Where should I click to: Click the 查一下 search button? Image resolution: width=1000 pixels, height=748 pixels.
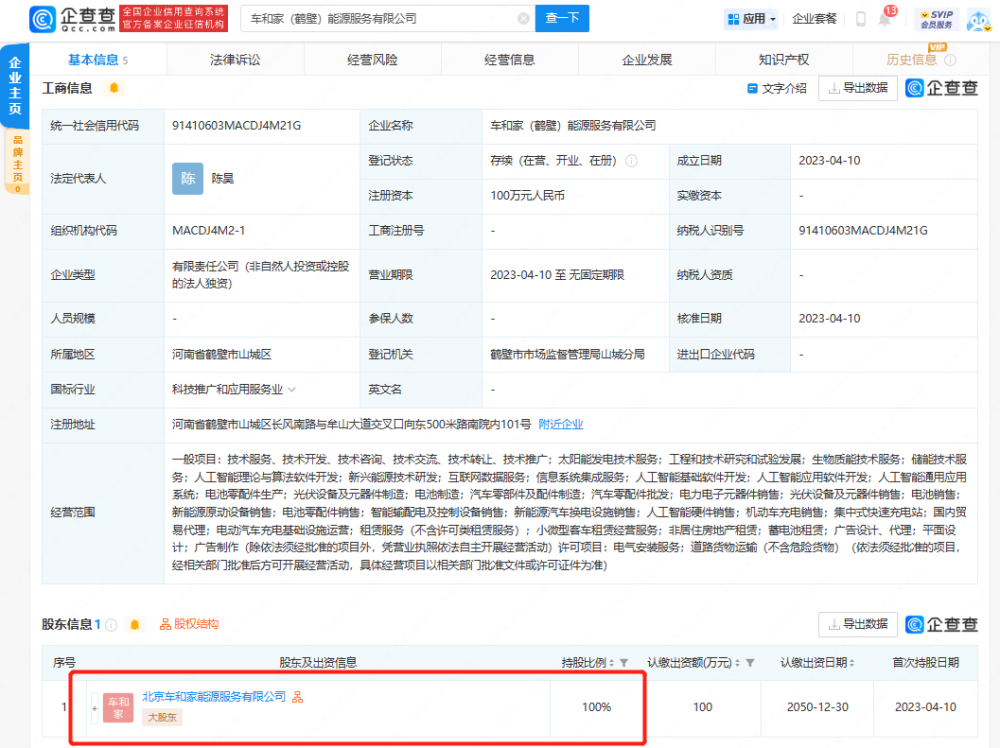tap(562, 18)
